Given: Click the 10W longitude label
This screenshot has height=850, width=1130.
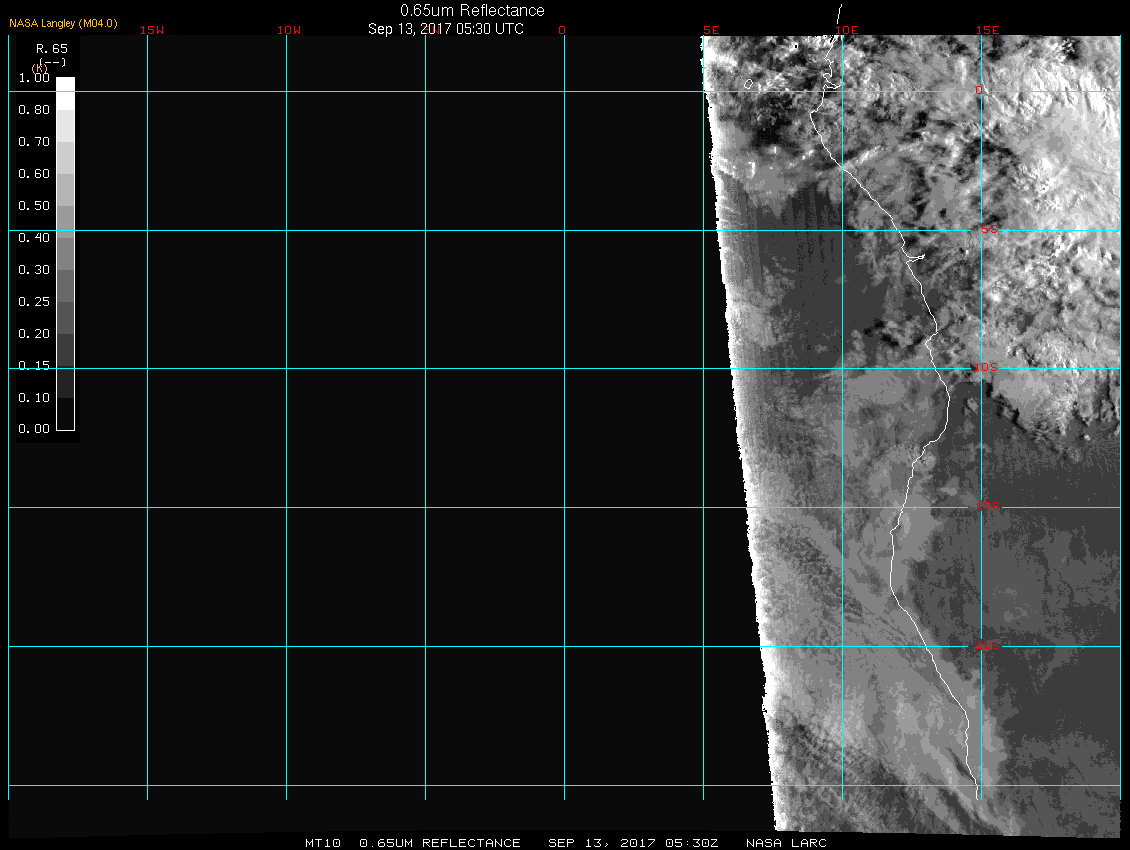Looking at the screenshot, I should [x=289, y=30].
